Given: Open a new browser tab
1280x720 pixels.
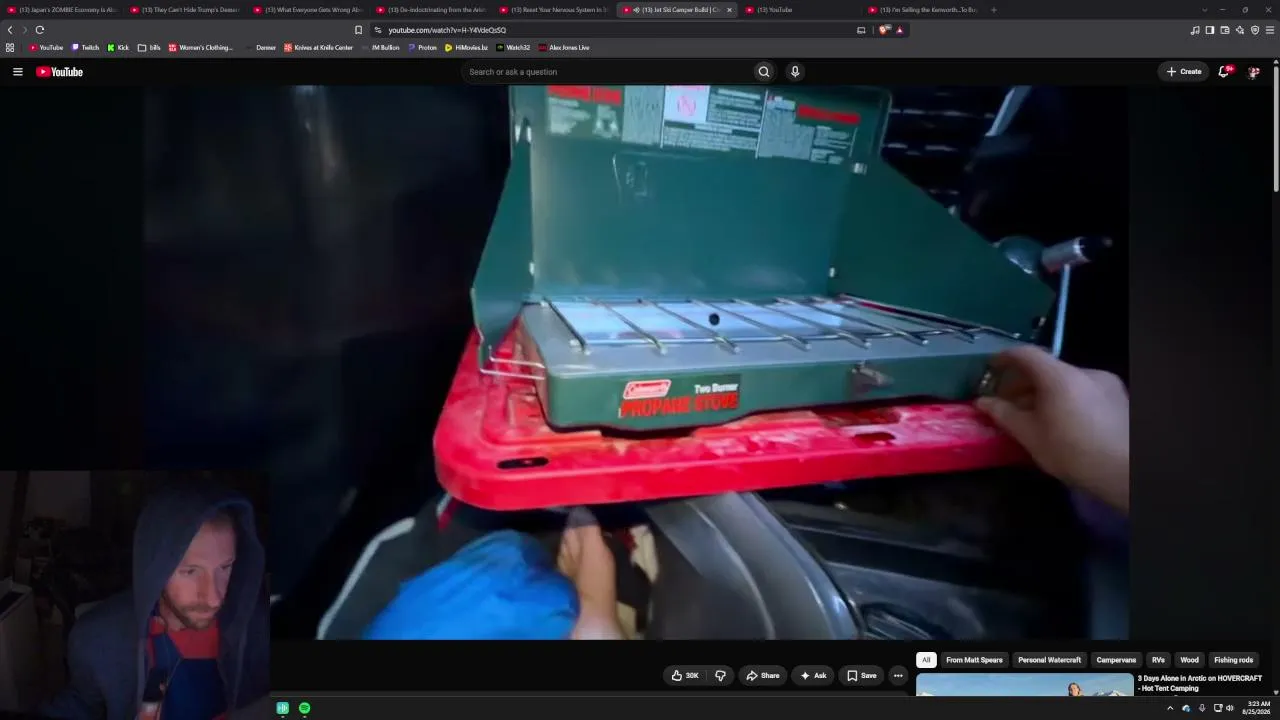Looking at the screenshot, I should 993,10.
